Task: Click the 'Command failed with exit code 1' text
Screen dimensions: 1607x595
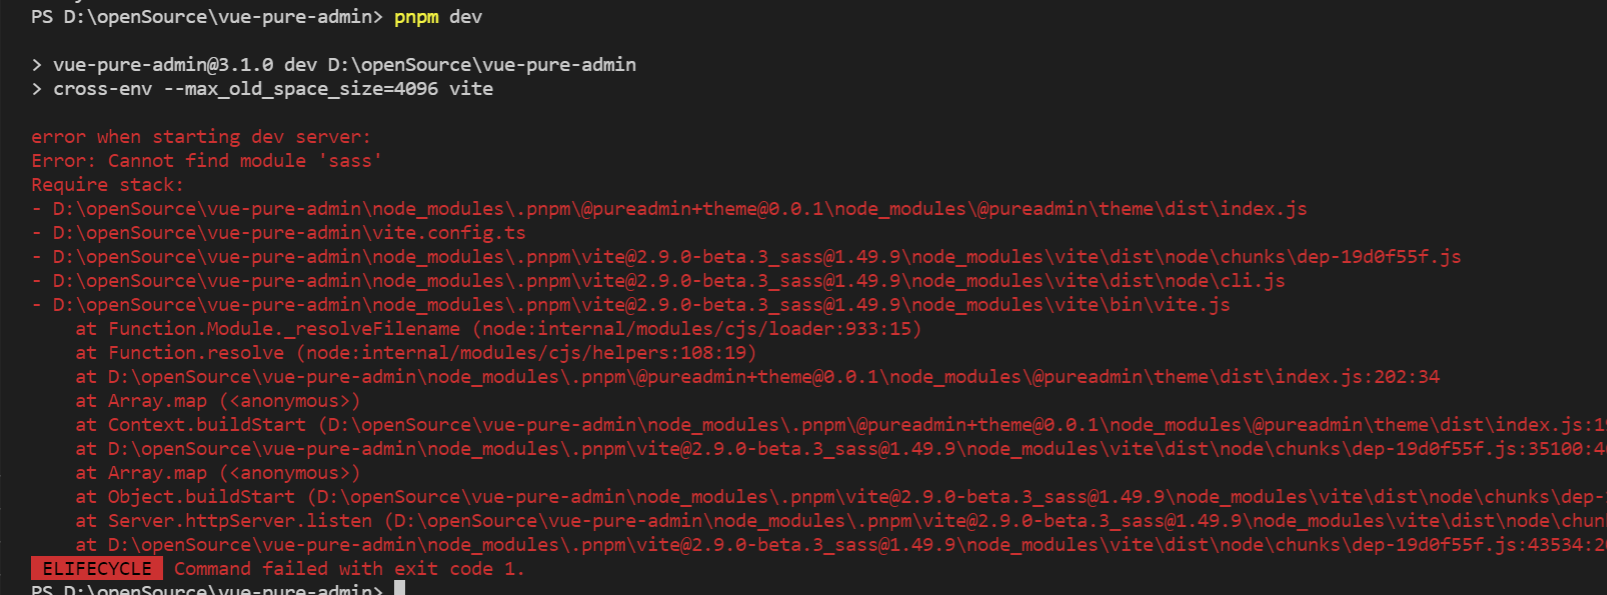Action: [349, 569]
